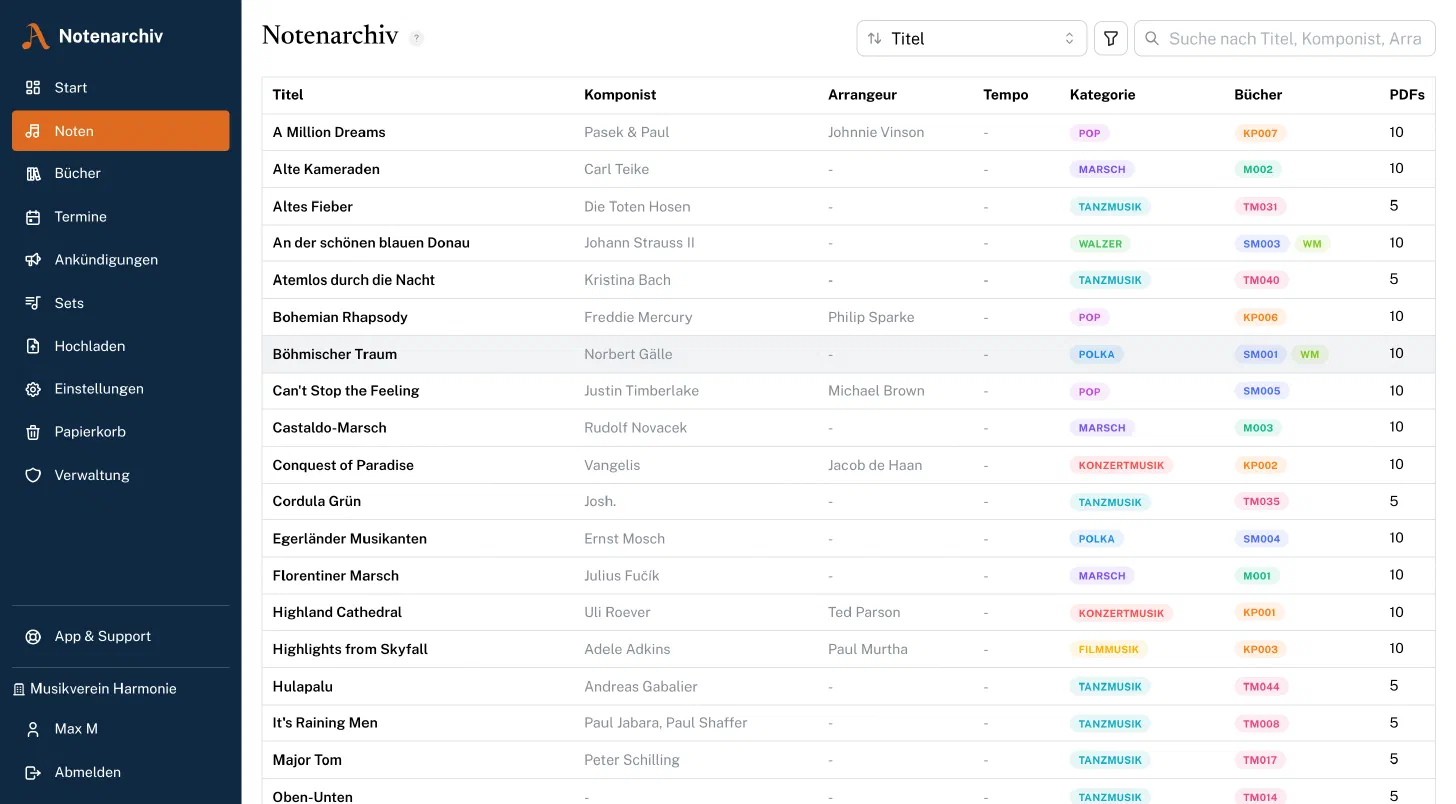Click the search field for titles
This screenshot has width=1456, height=804.
point(1285,38)
